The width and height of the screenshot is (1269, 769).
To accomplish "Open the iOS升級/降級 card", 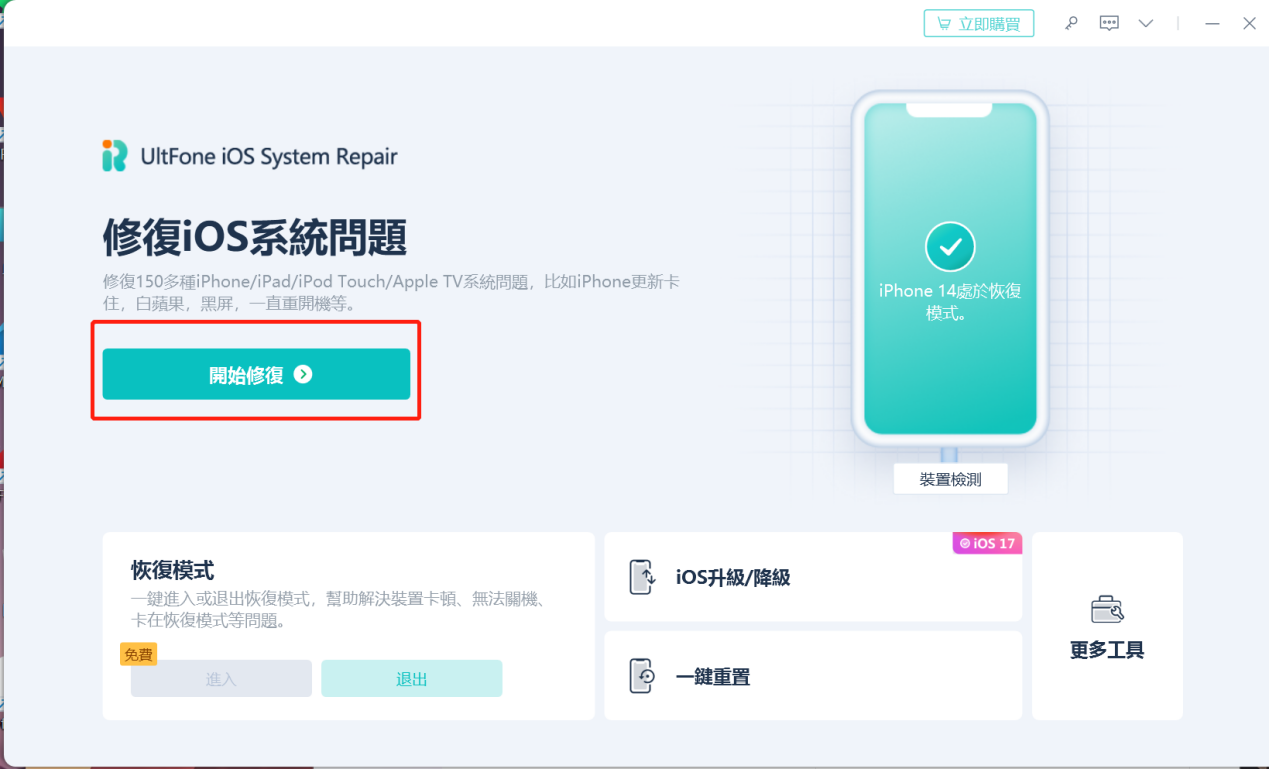I will [x=813, y=576].
